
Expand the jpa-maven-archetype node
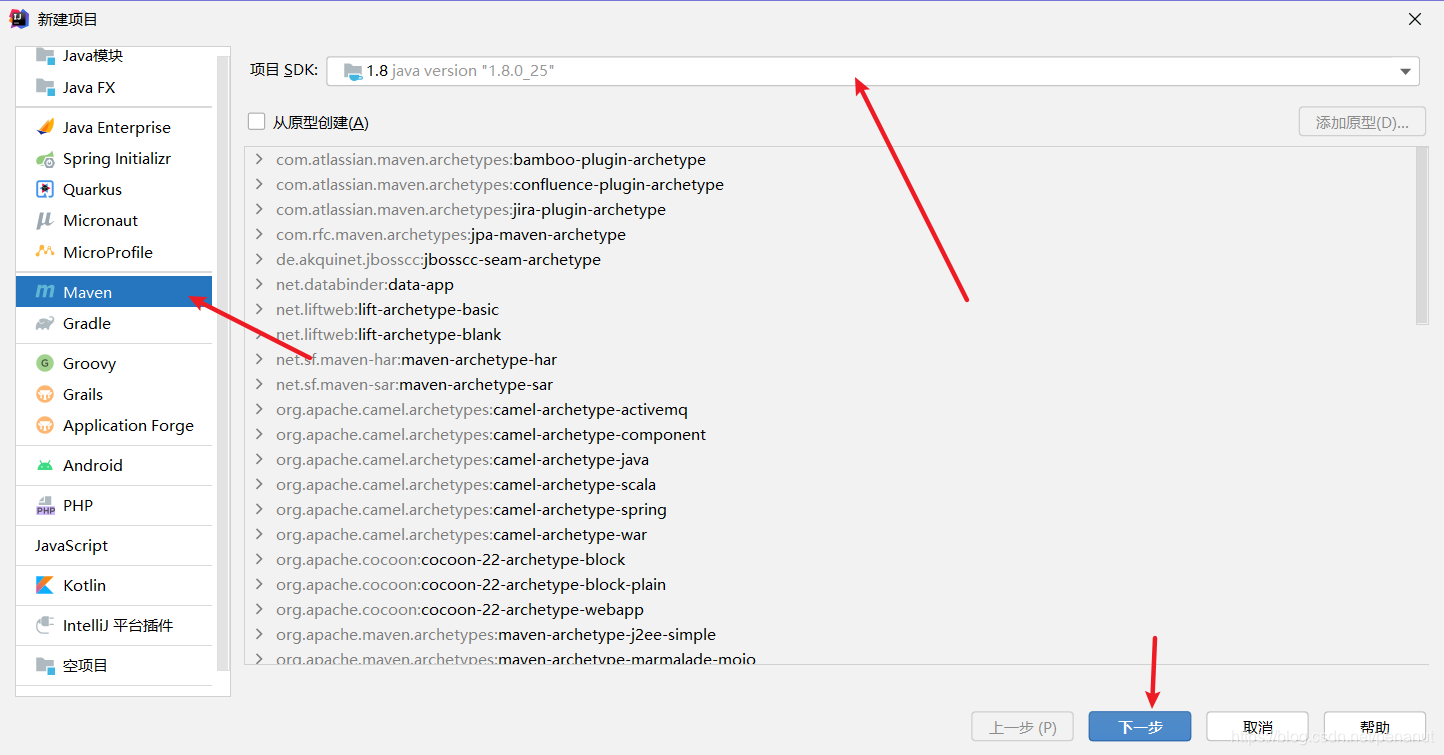[x=259, y=234]
